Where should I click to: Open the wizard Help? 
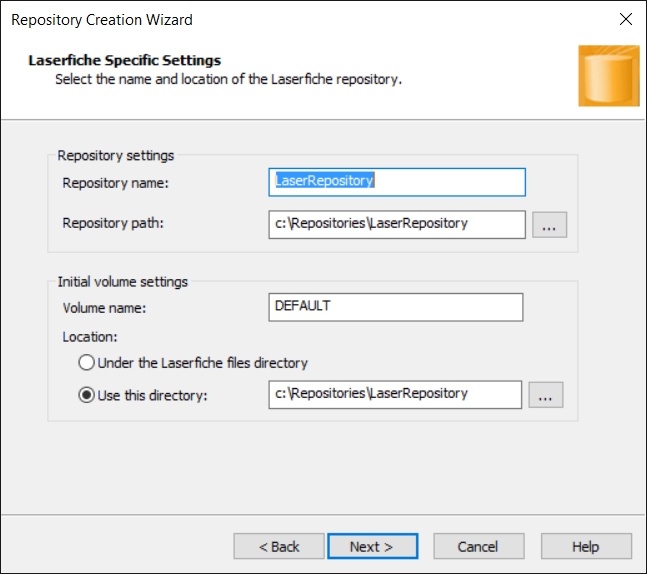[586, 546]
